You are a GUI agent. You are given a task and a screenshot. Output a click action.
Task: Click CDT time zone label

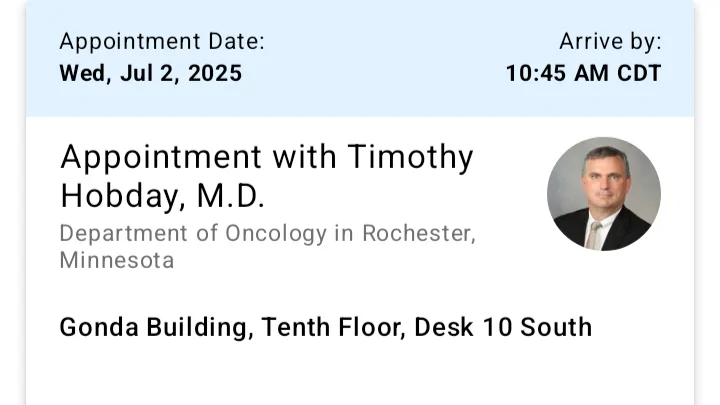[x=639, y=73]
